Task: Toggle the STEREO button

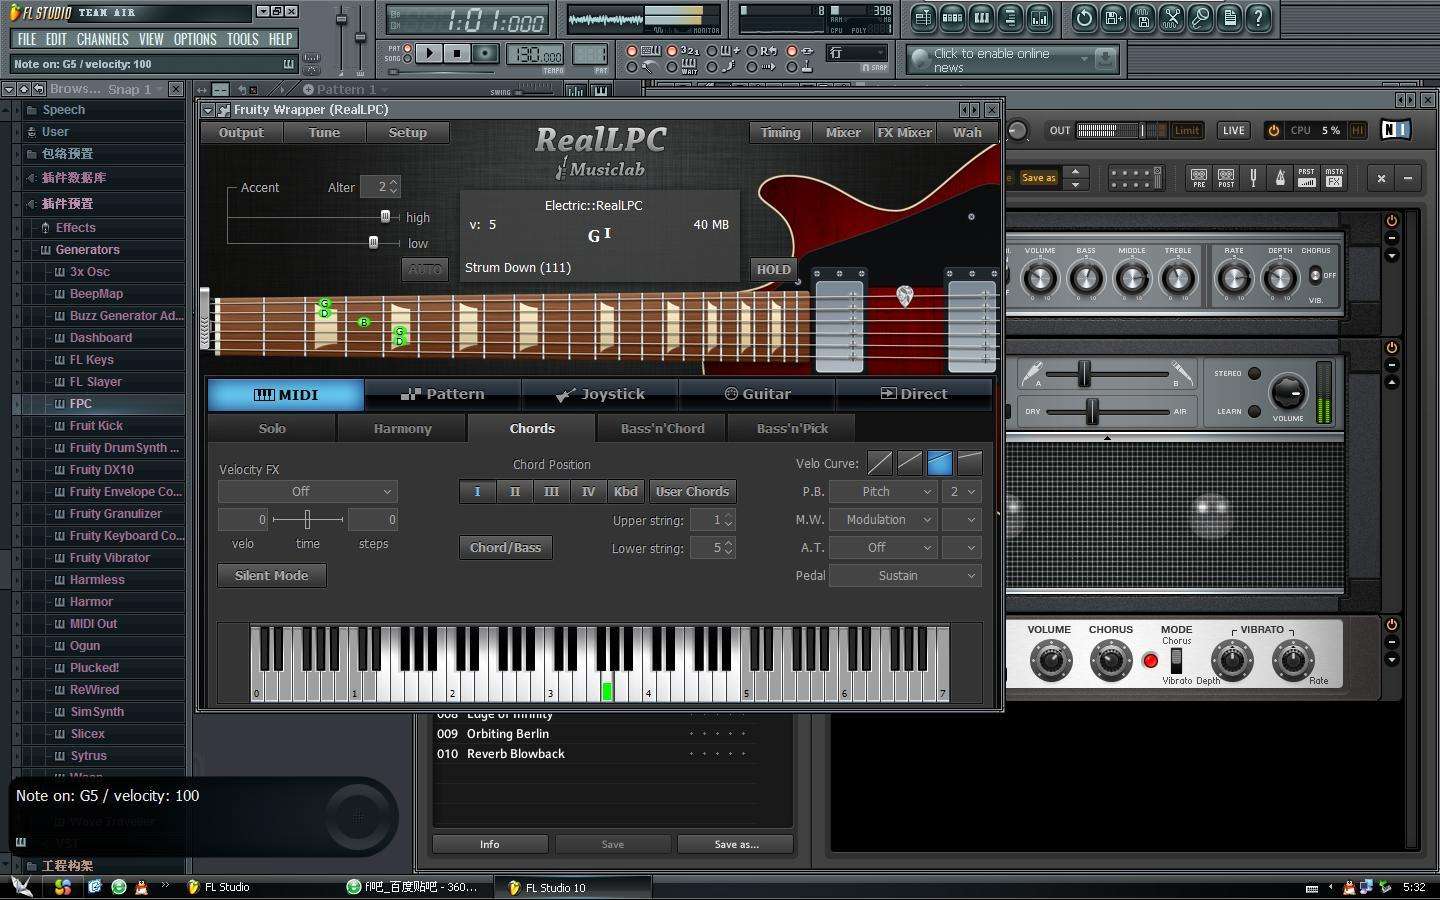Action: point(1254,374)
